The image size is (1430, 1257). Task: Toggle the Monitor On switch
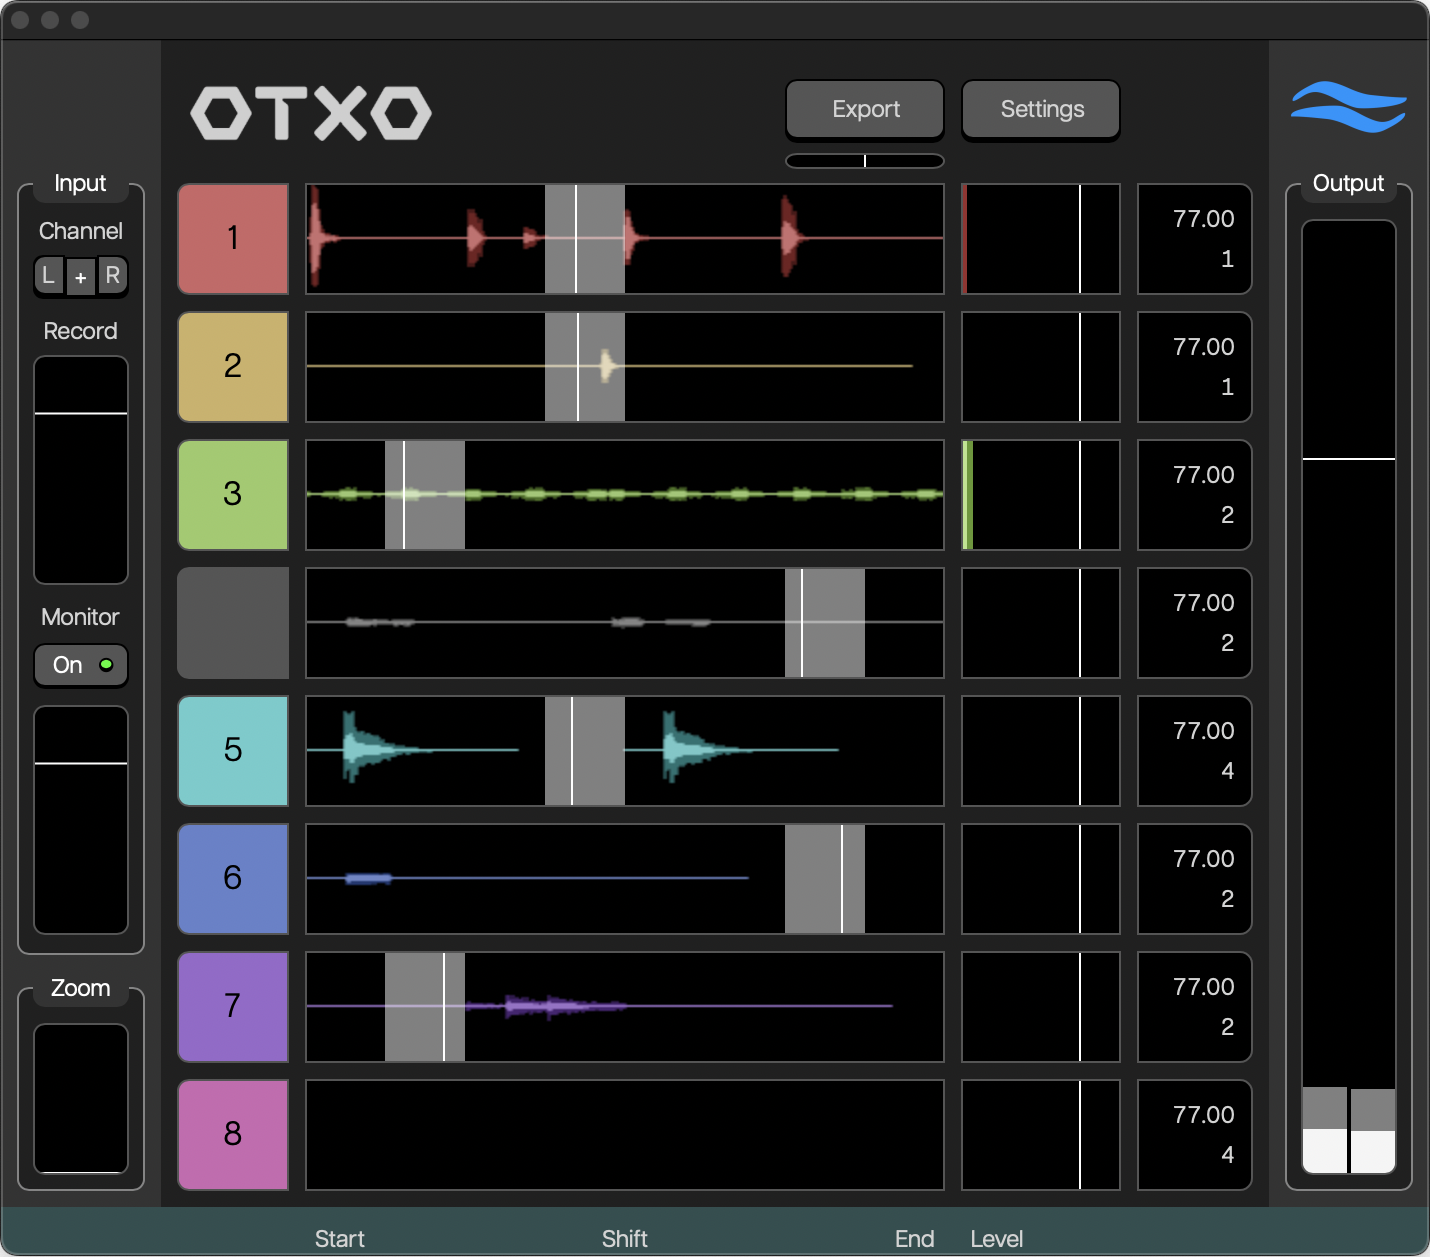click(80, 665)
